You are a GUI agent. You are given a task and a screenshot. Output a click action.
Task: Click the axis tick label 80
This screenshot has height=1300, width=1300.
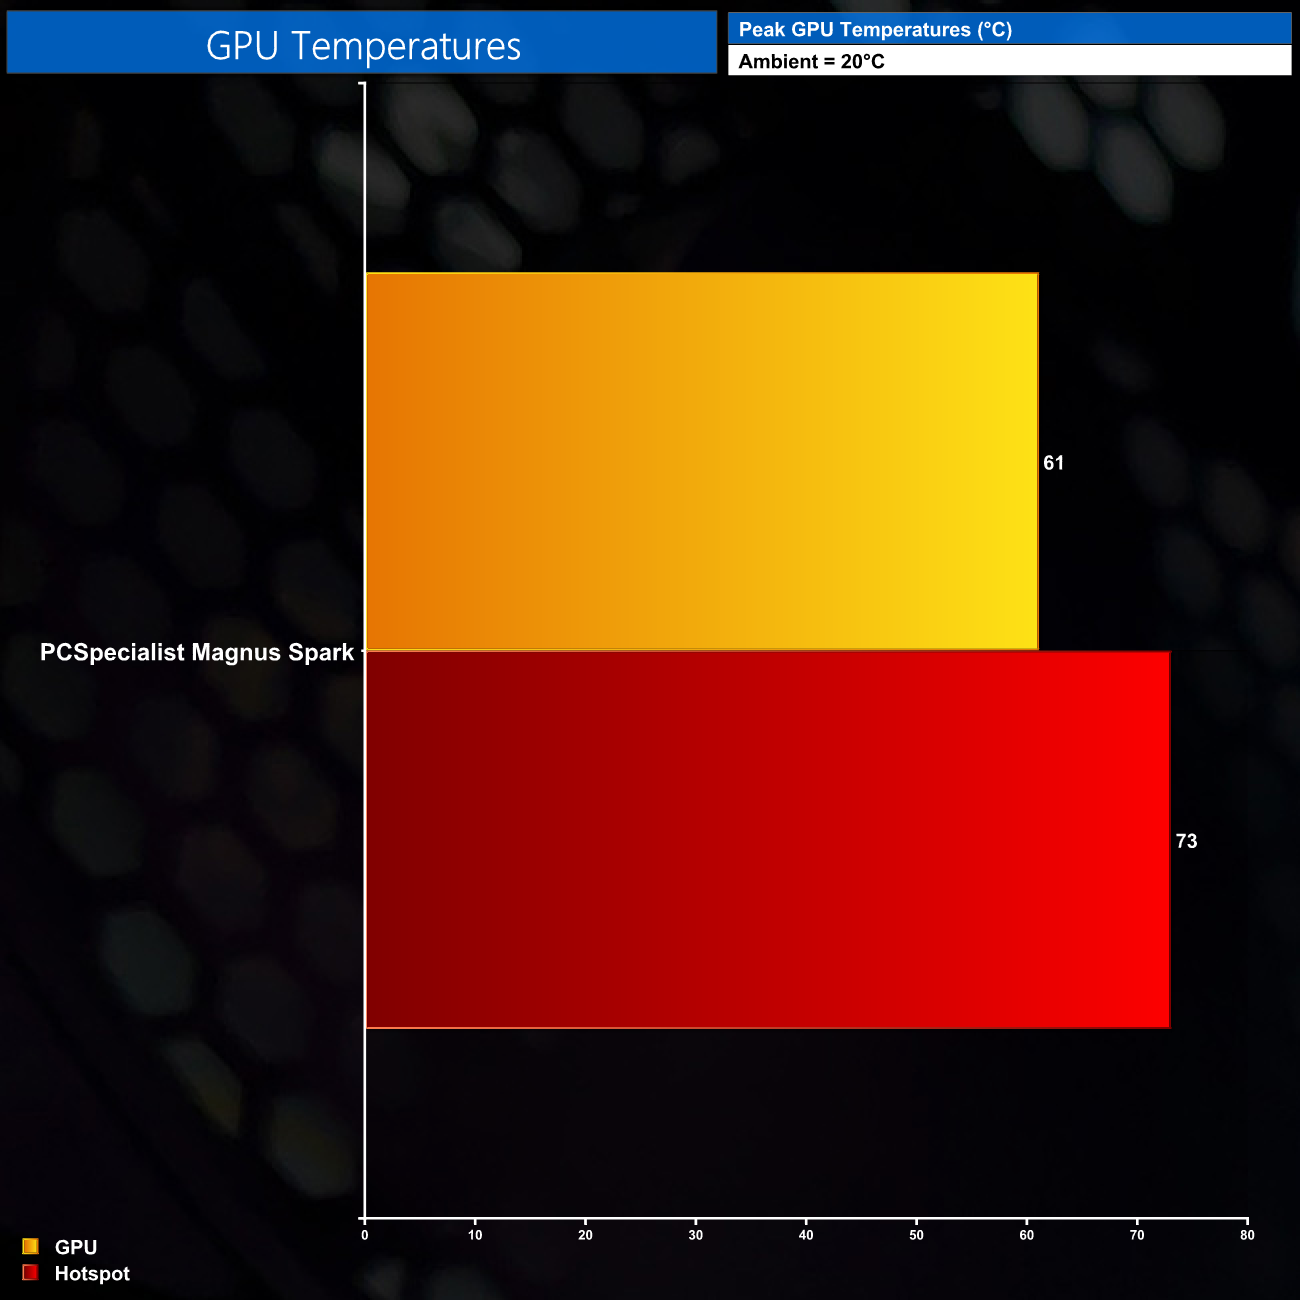pyautogui.click(x=1247, y=1235)
